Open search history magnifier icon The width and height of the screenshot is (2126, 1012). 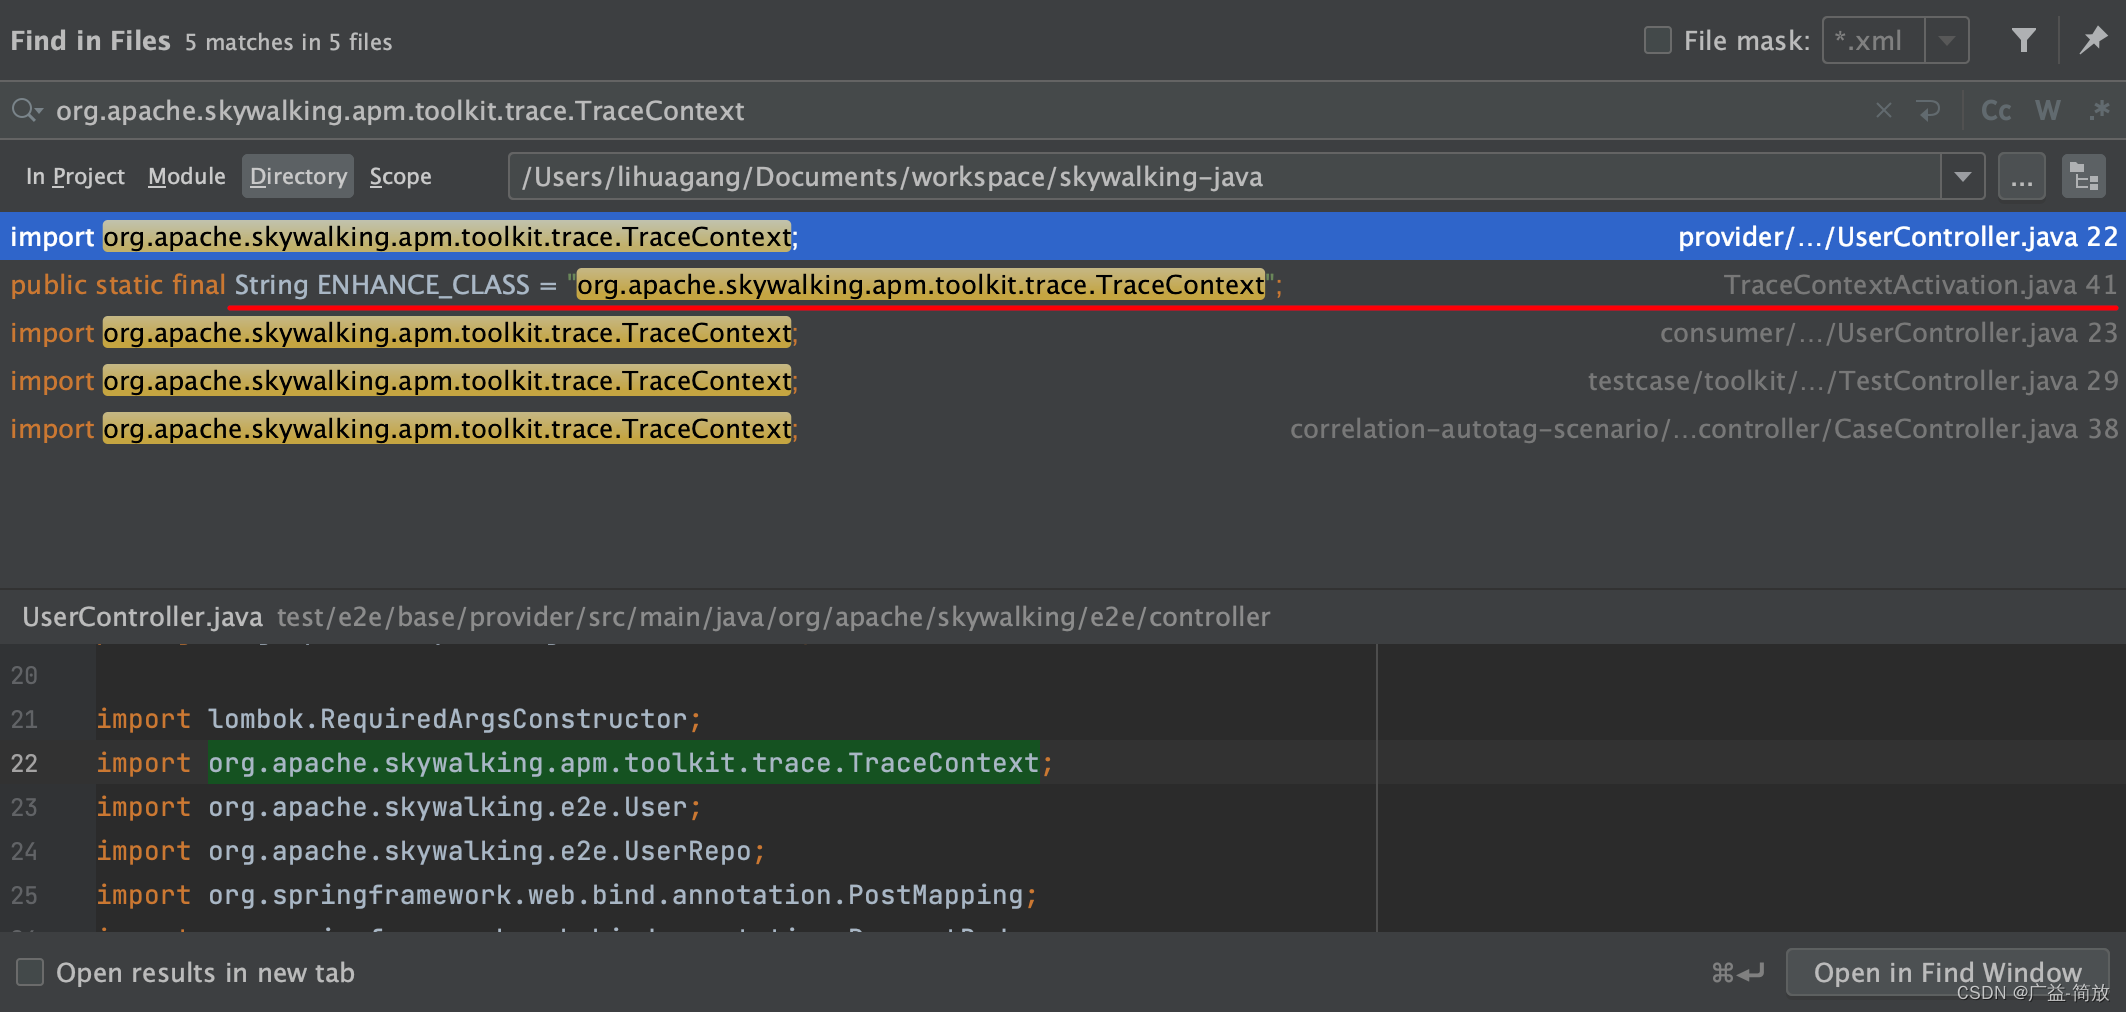(x=27, y=110)
